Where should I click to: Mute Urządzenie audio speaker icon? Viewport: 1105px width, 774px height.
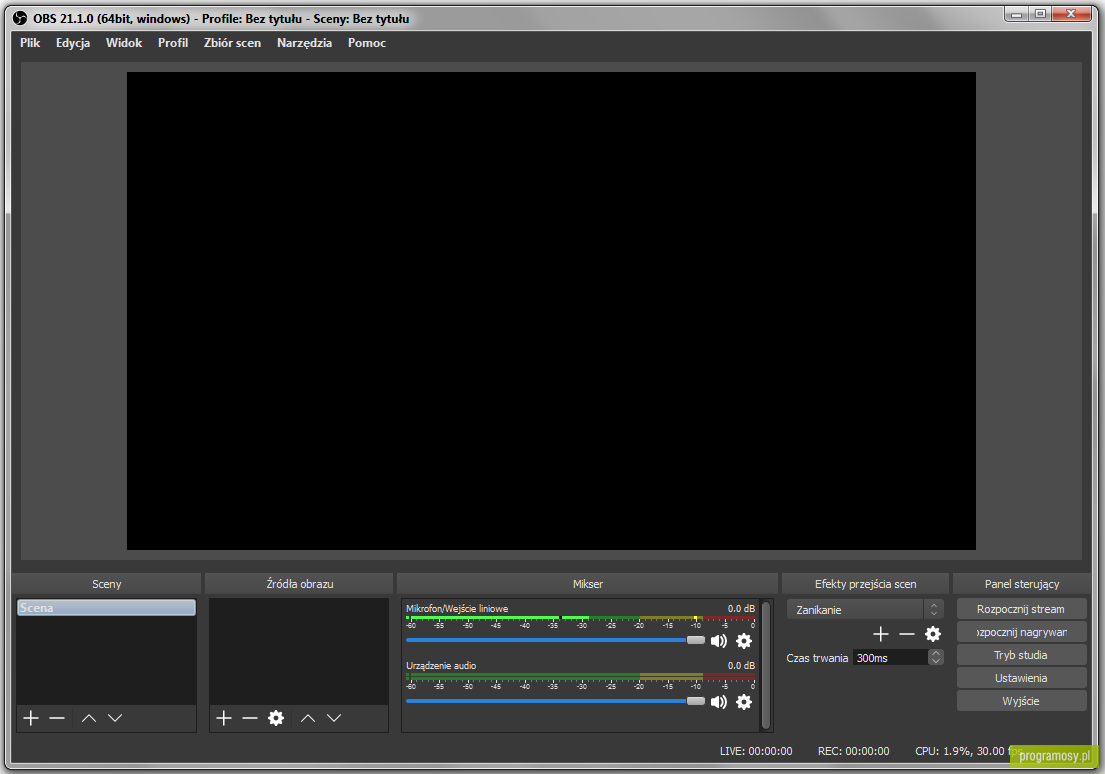[x=719, y=701]
